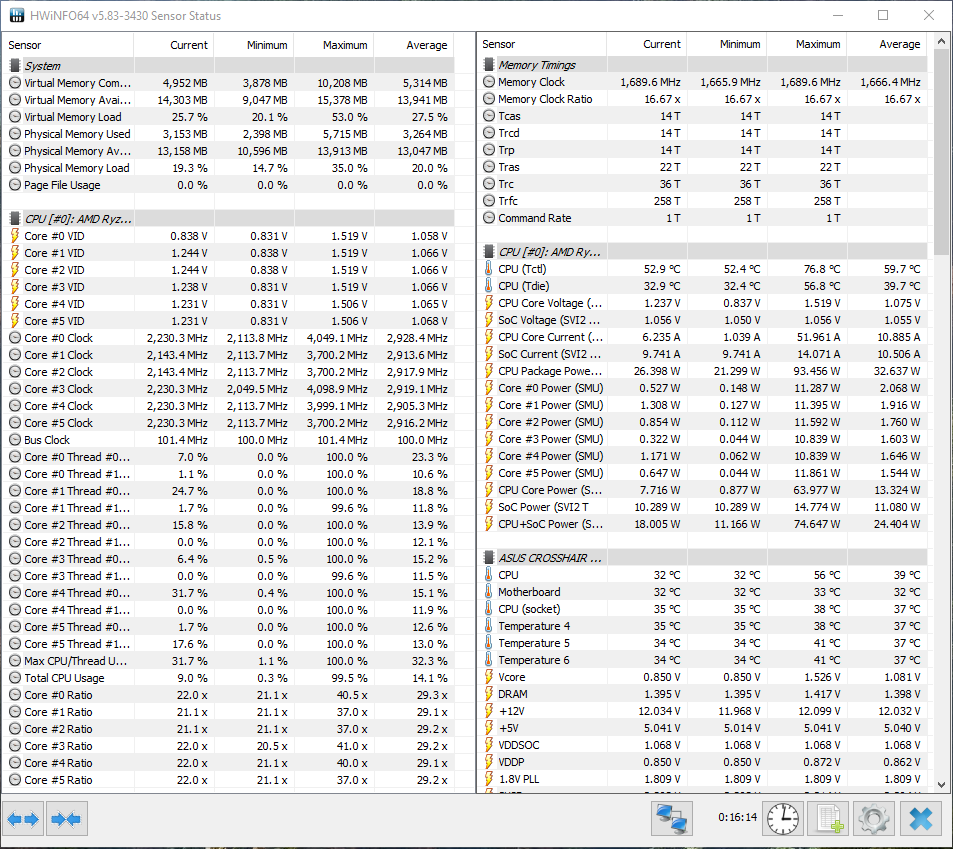The height and width of the screenshot is (849, 953).
Task: Select the Physical Memory Used row
Action: tap(231, 134)
